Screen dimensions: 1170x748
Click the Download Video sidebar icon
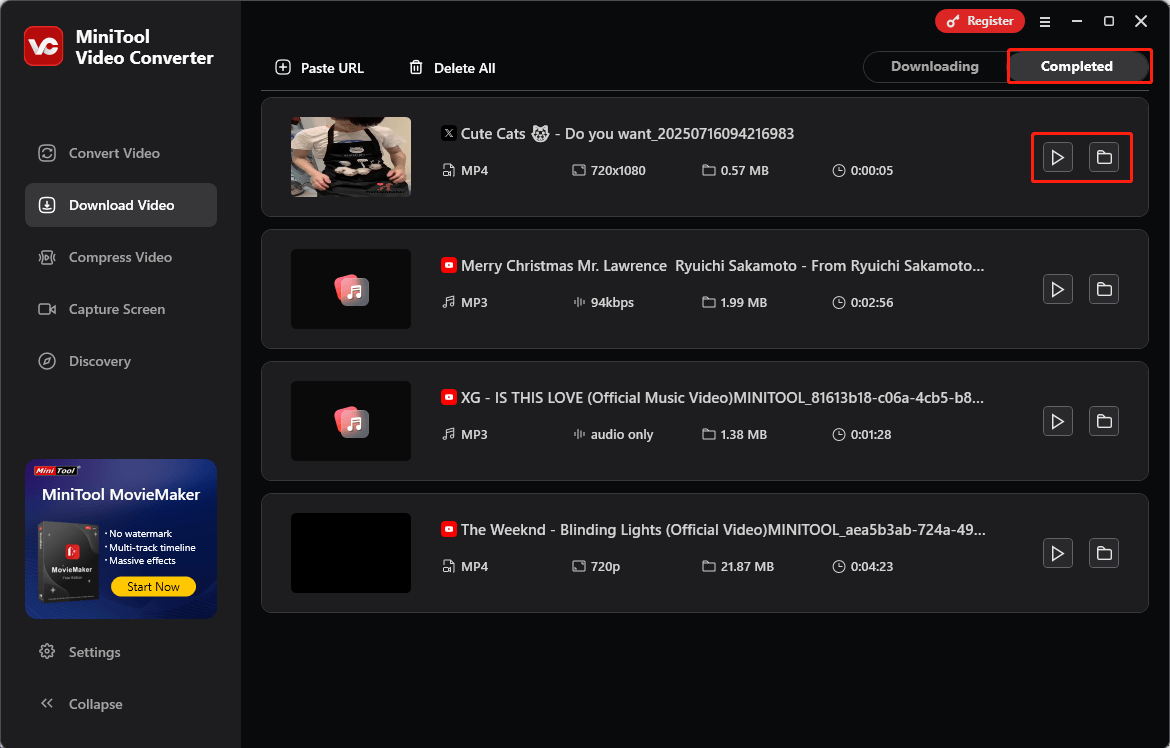[x=47, y=205]
